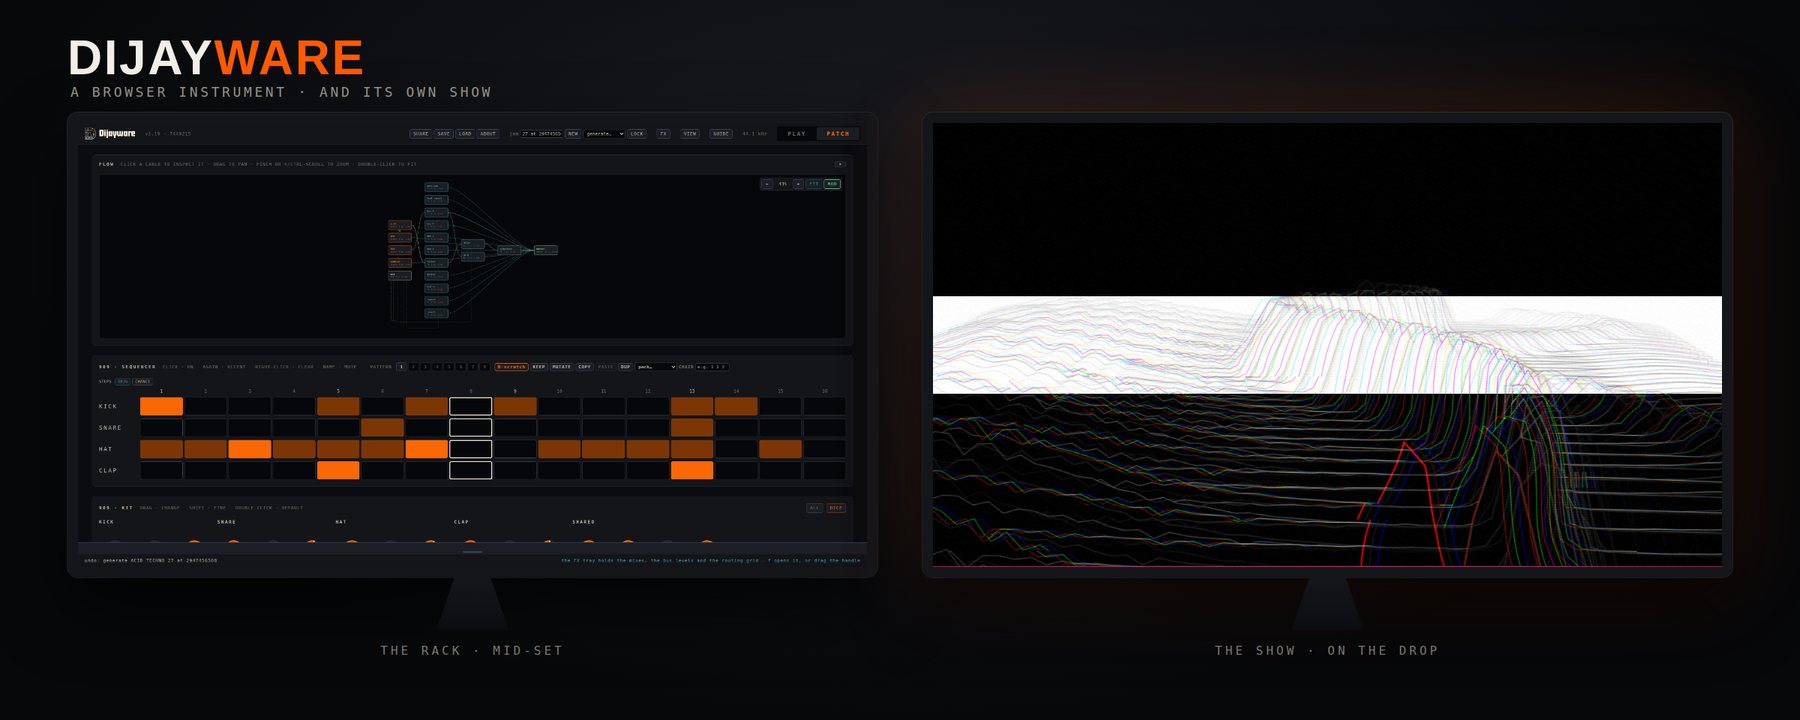Click the MUTATE button
This screenshot has width=1800, height=720.
click(562, 367)
